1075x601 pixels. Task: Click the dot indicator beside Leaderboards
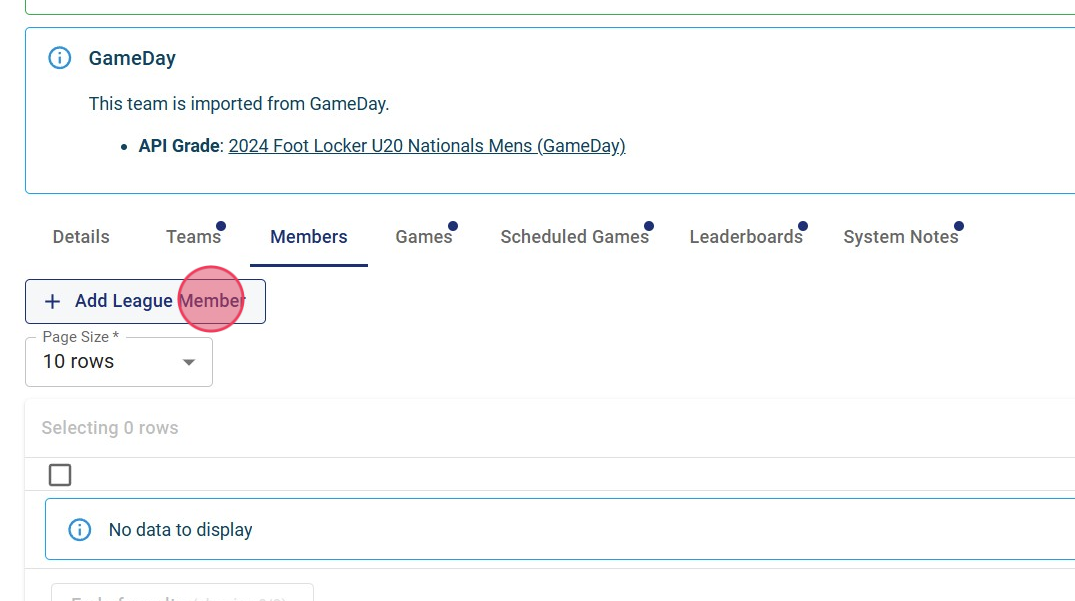[802, 226]
